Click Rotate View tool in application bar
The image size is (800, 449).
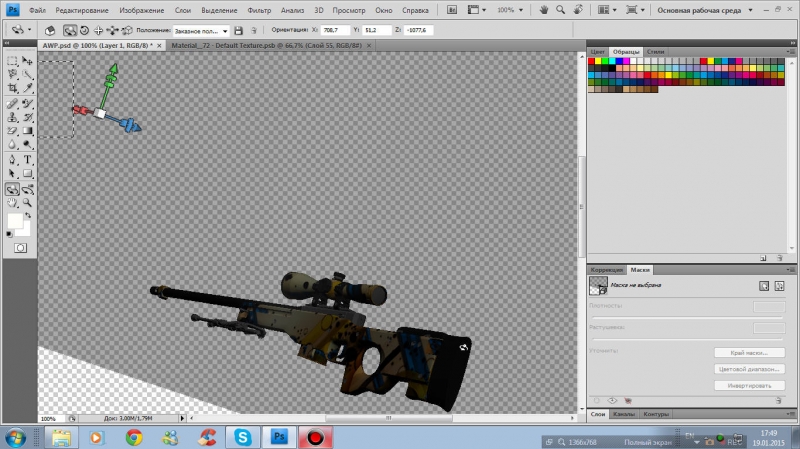578,10
